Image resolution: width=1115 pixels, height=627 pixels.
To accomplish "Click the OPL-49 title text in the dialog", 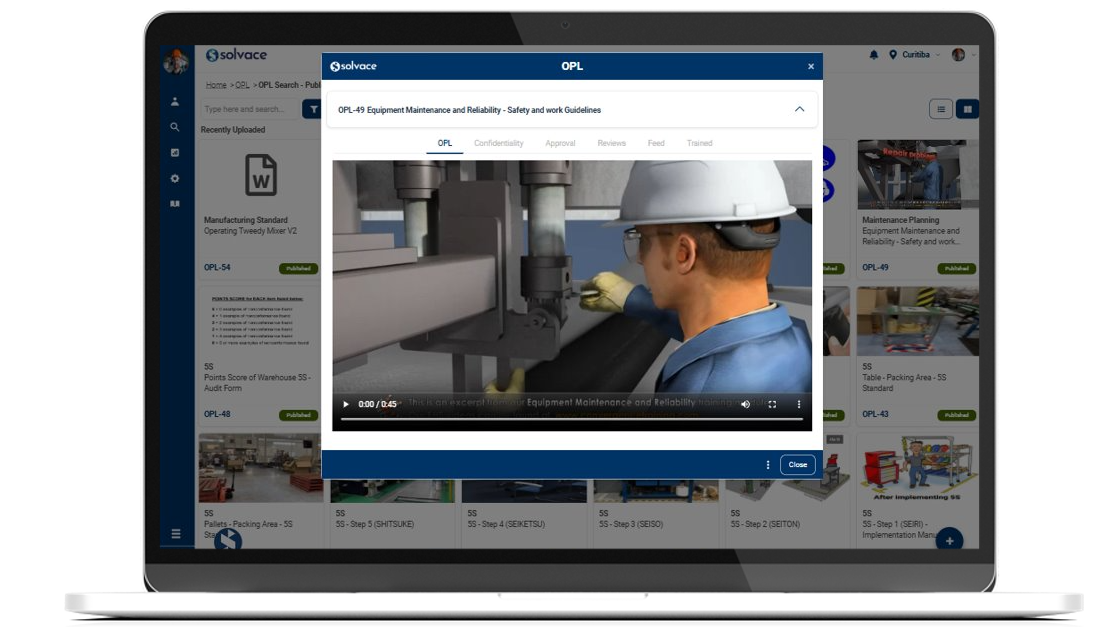I will 469,110.
